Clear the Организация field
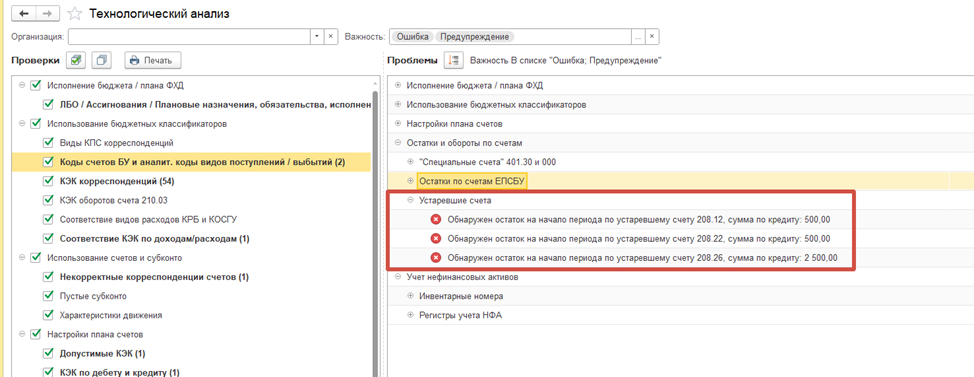974x377 pixels. pos(330,37)
